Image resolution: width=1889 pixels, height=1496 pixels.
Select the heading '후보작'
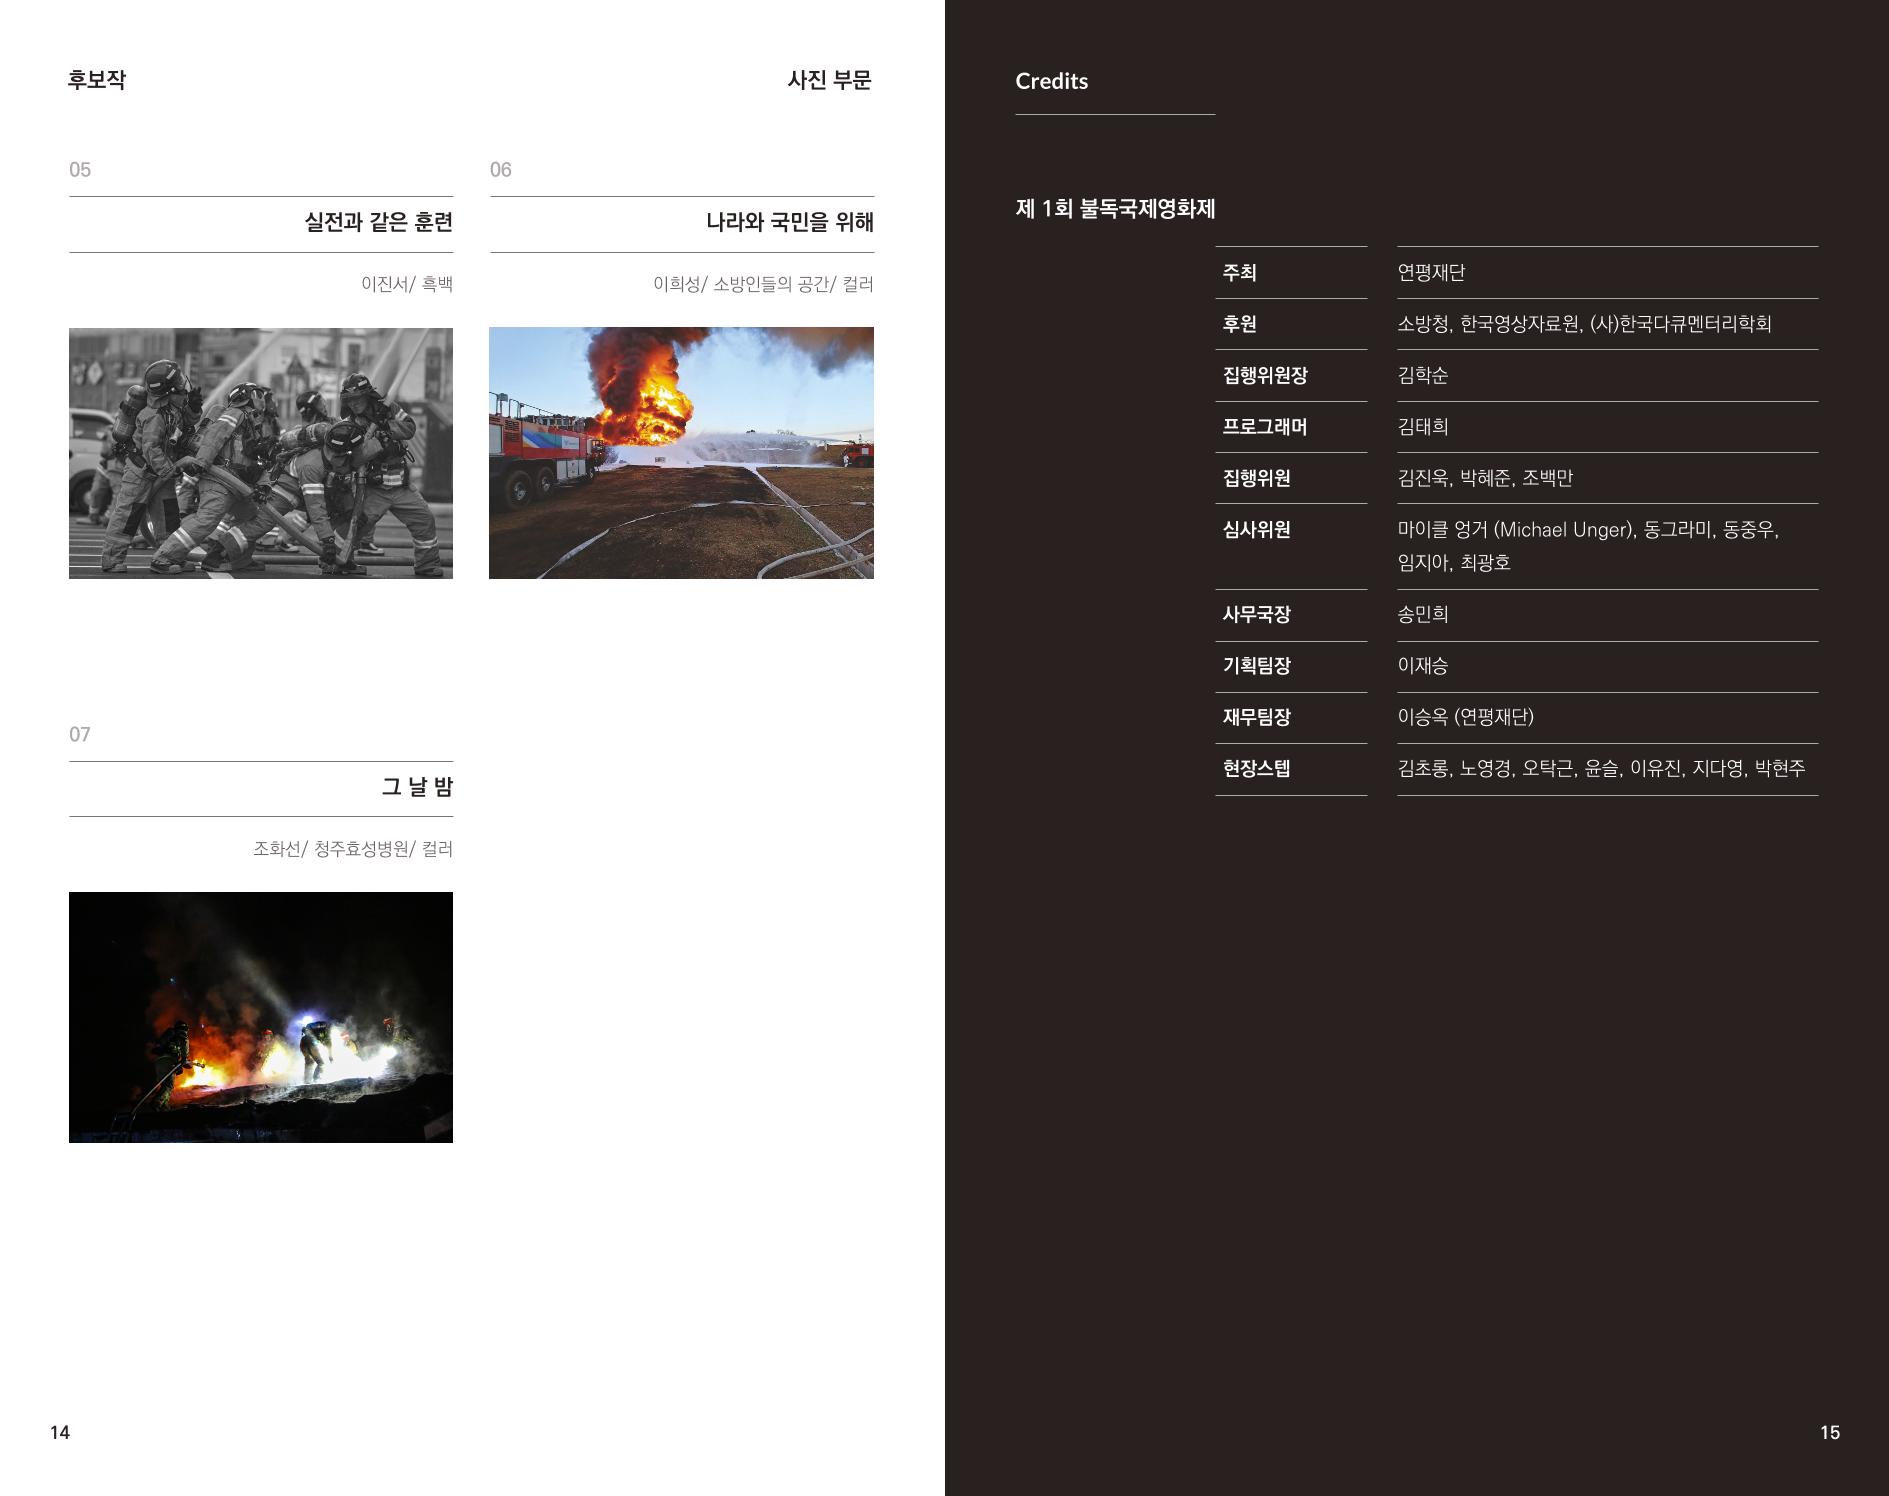97,80
